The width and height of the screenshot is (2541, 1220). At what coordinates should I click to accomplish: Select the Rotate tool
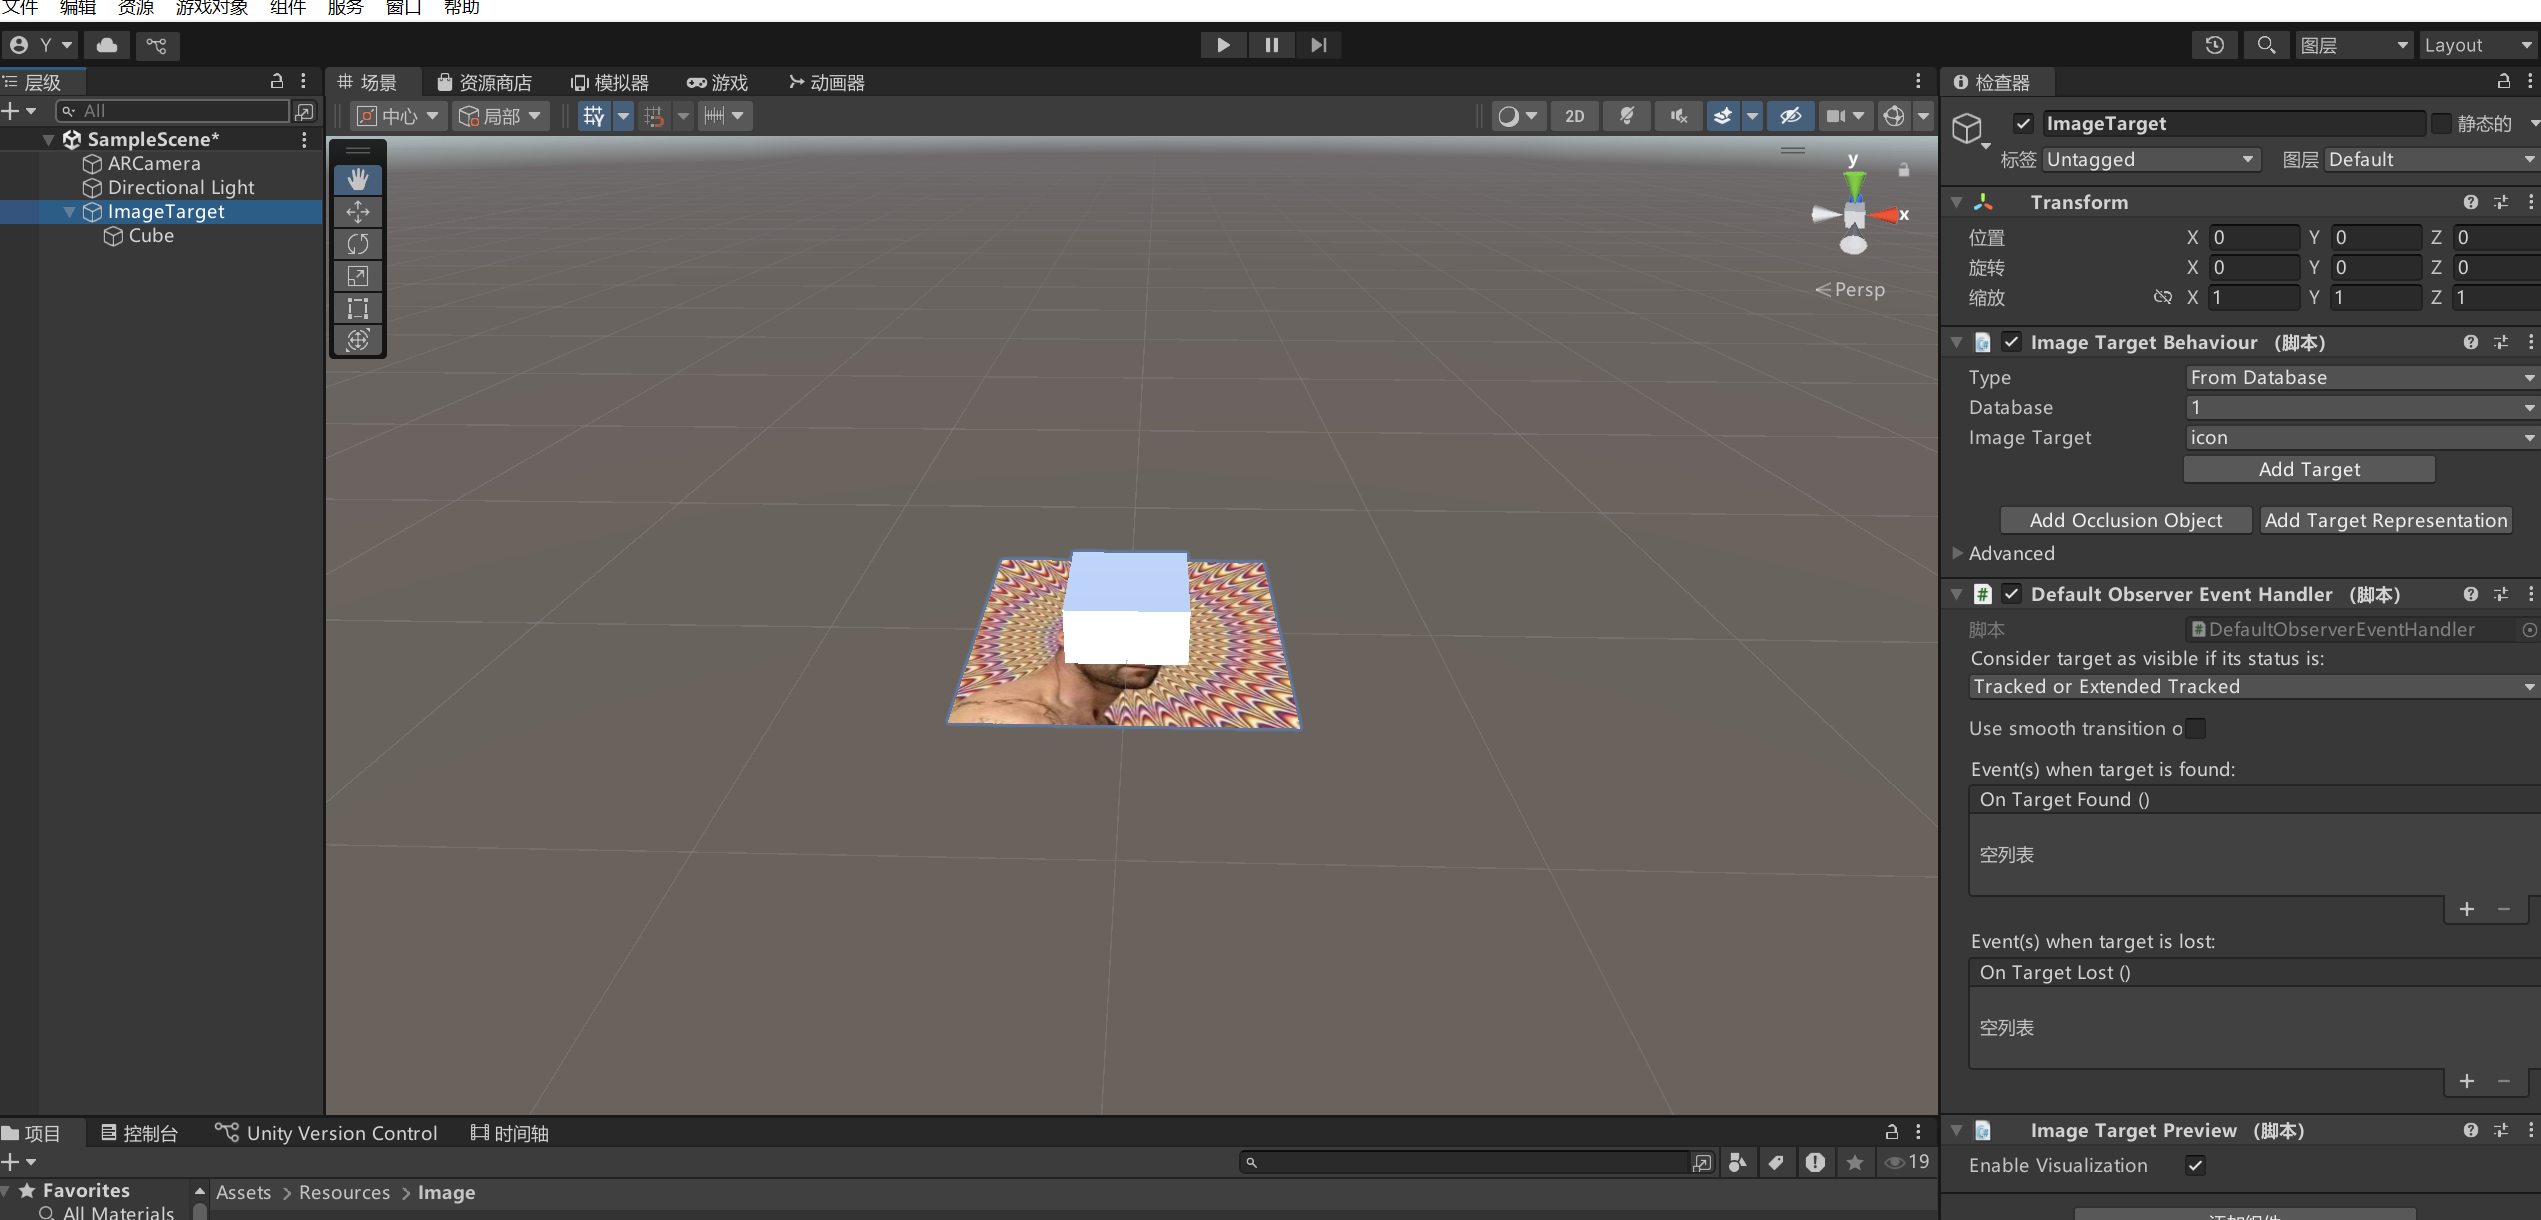point(358,244)
